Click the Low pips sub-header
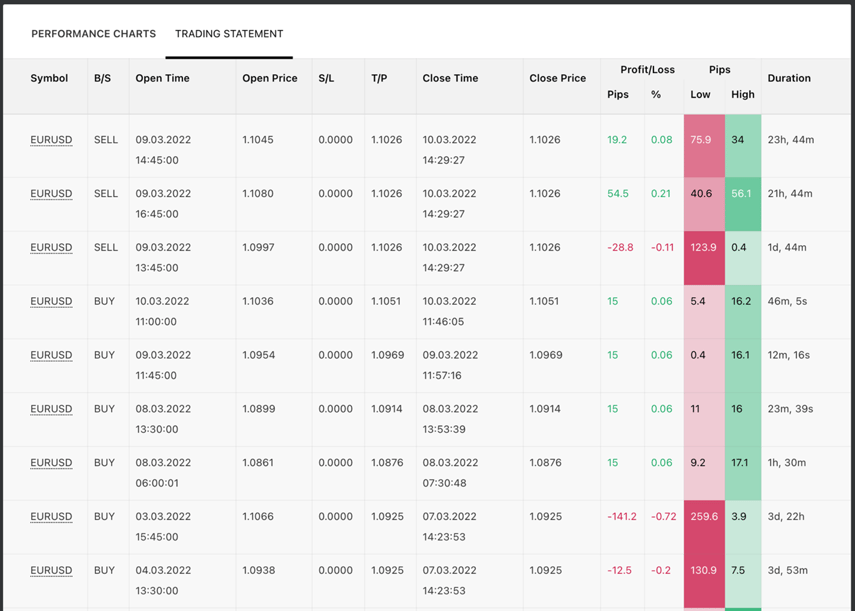Viewport: 855px width, 611px height. click(x=700, y=95)
